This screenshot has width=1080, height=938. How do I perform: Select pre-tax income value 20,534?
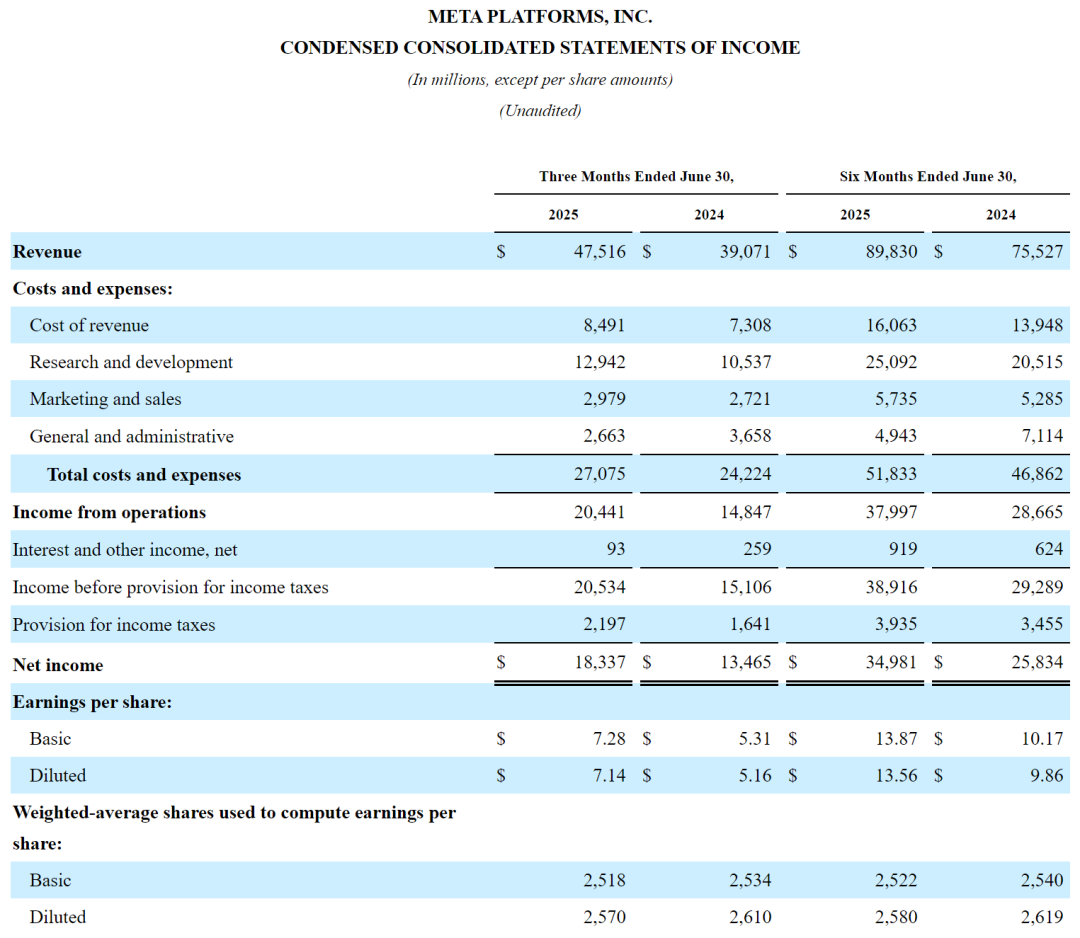pyautogui.click(x=600, y=587)
